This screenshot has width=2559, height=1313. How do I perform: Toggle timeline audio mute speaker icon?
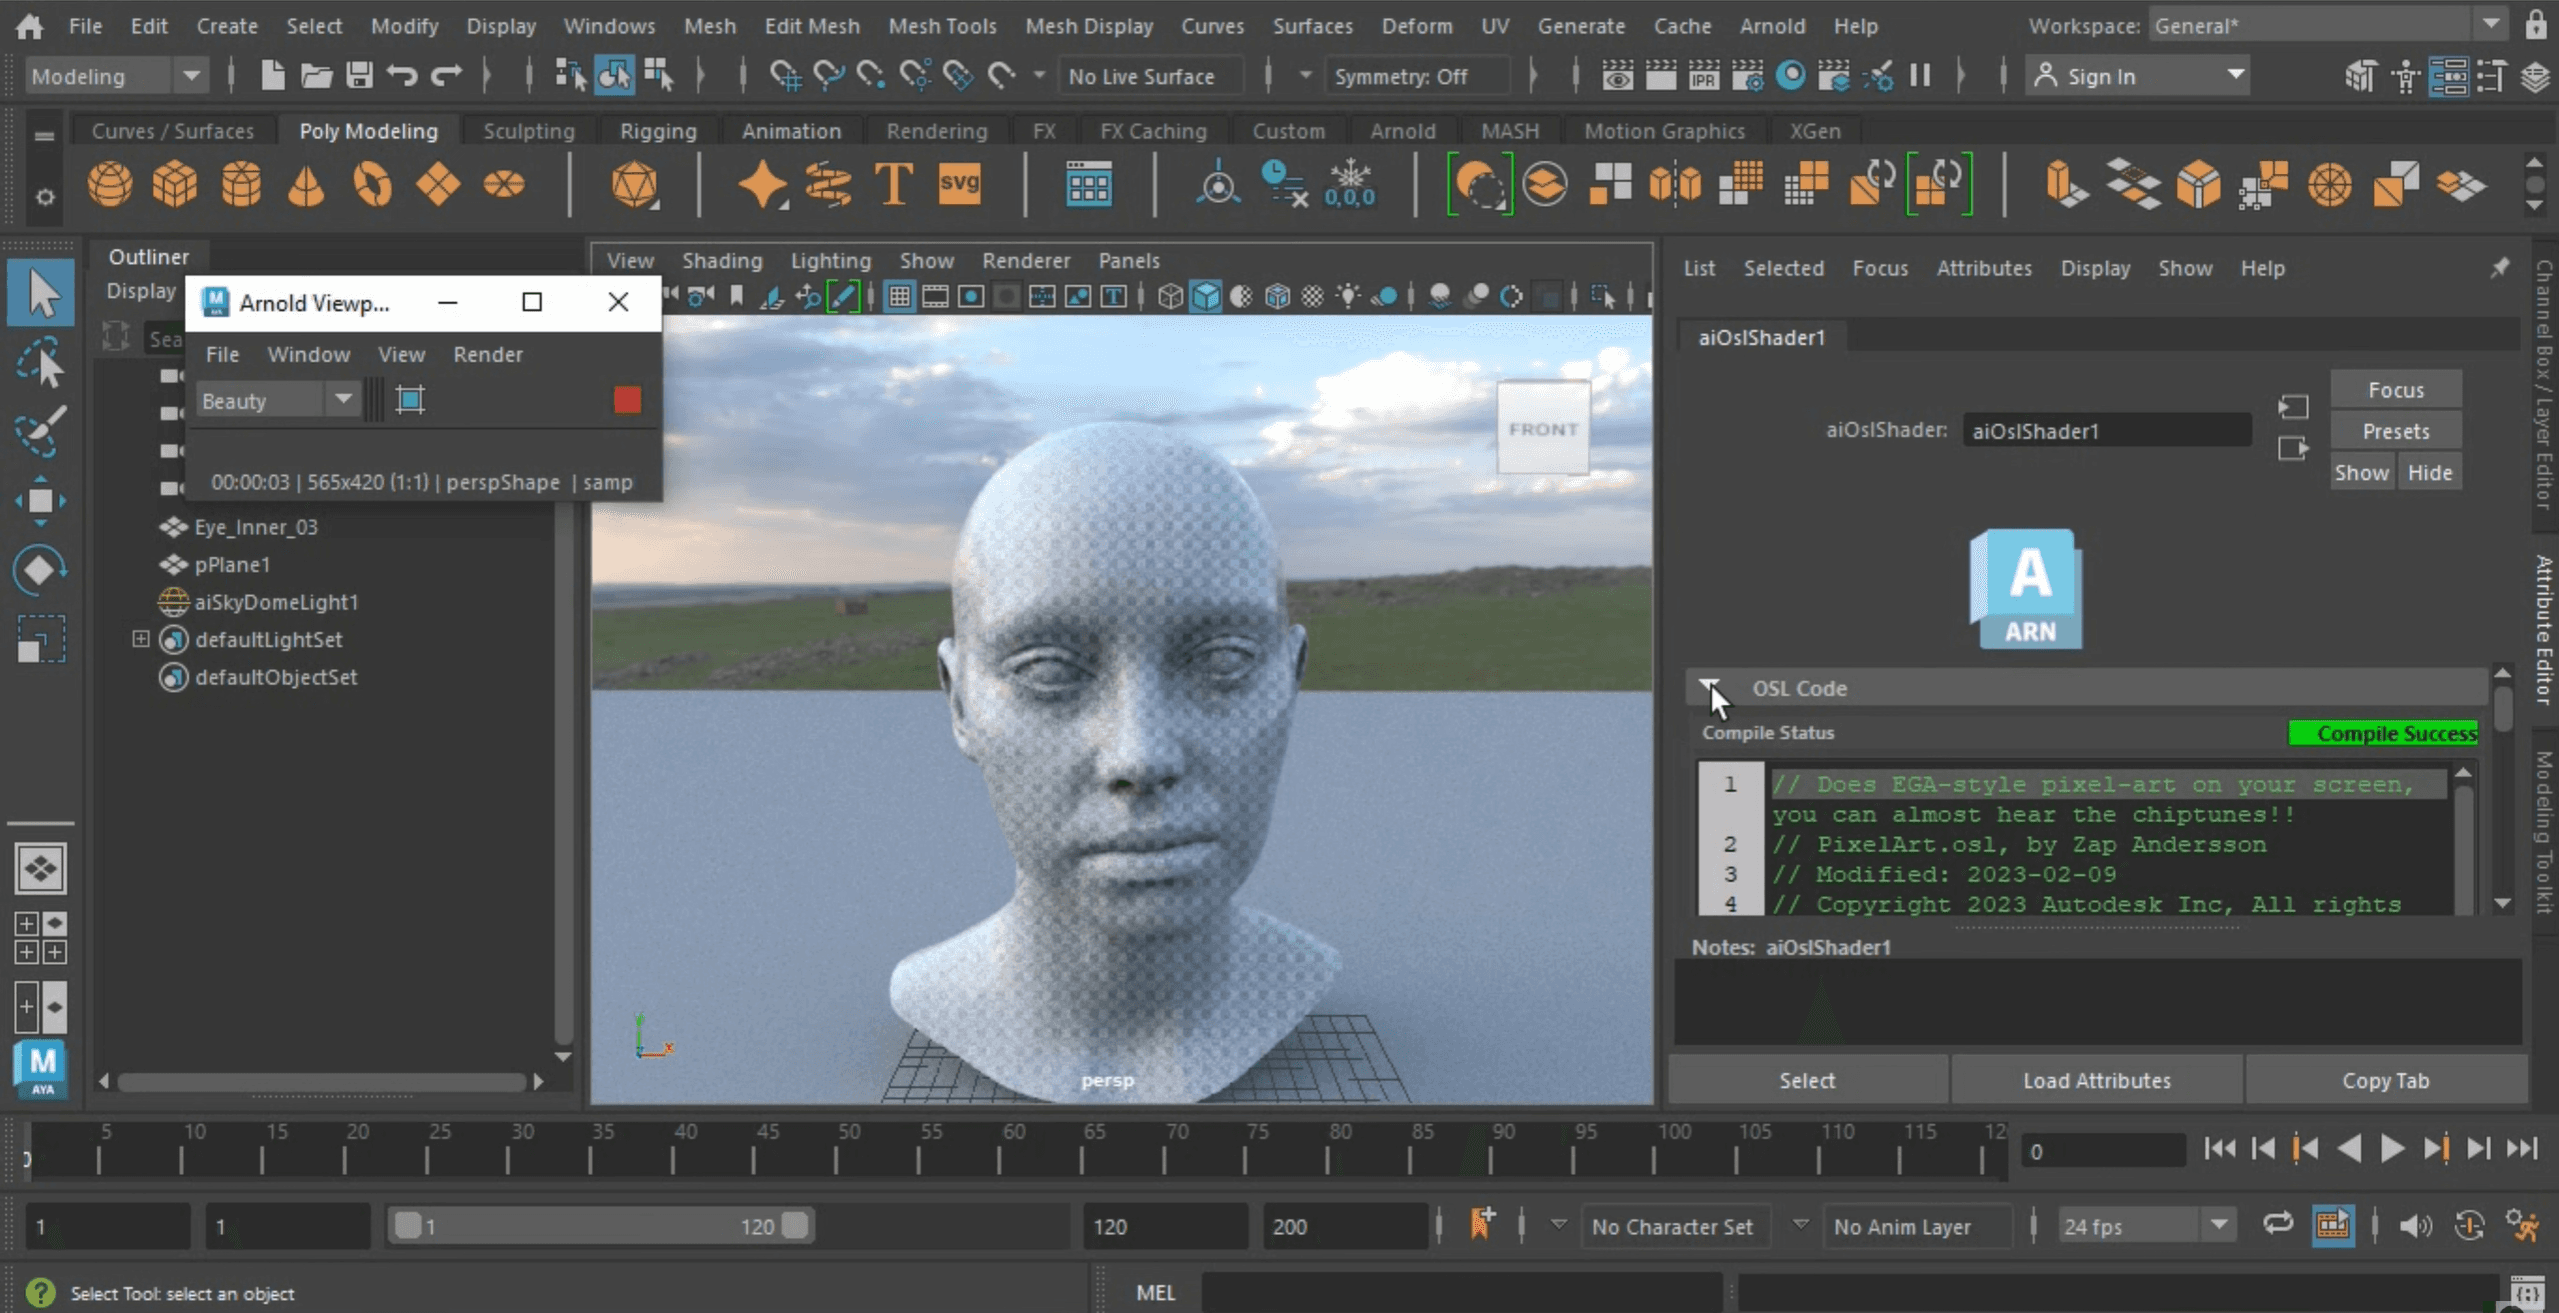[x=2415, y=1226]
